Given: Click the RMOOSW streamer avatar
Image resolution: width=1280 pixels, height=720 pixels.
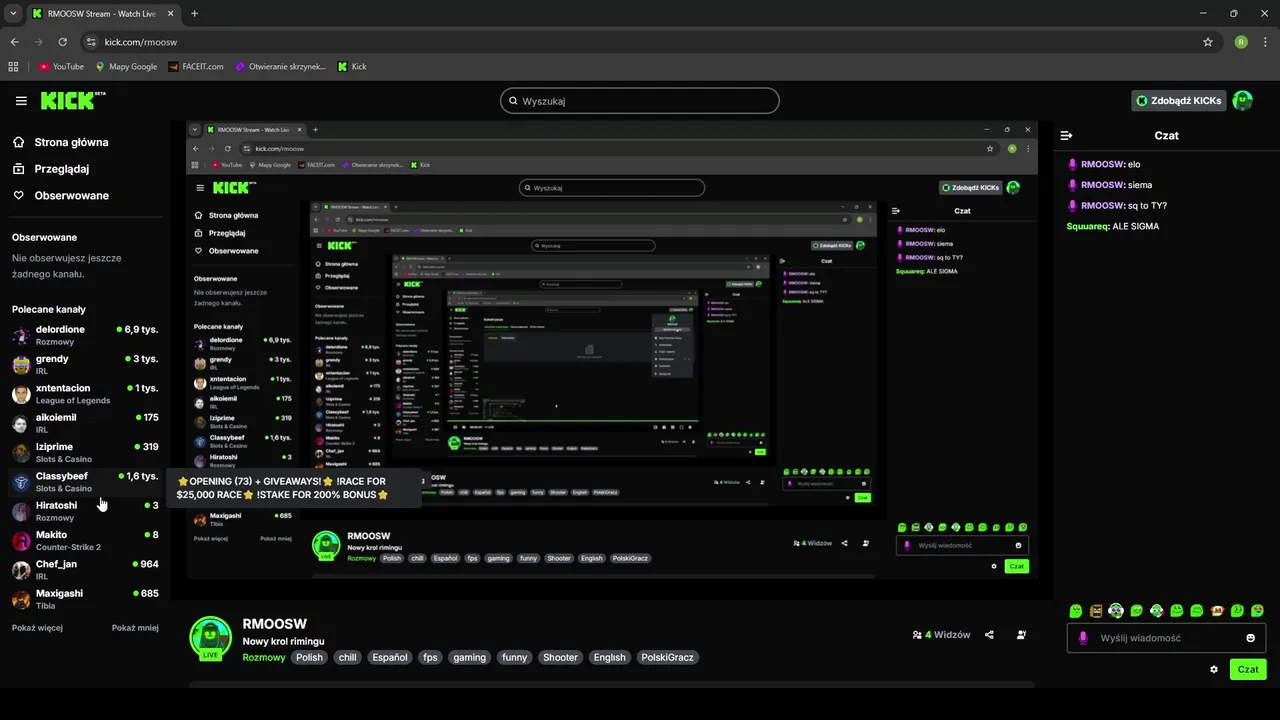Looking at the screenshot, I should pyautogui.click(x=211, y=638).
